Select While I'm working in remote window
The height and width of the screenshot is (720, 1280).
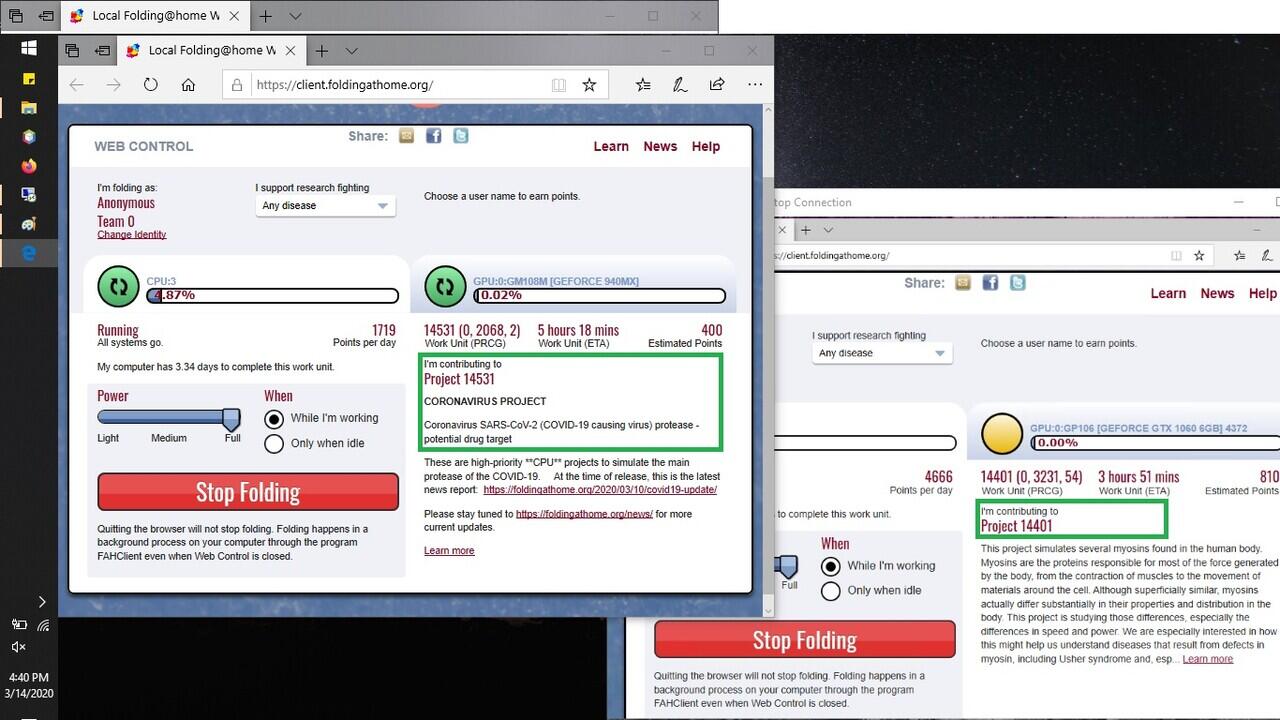click(830, 566)
